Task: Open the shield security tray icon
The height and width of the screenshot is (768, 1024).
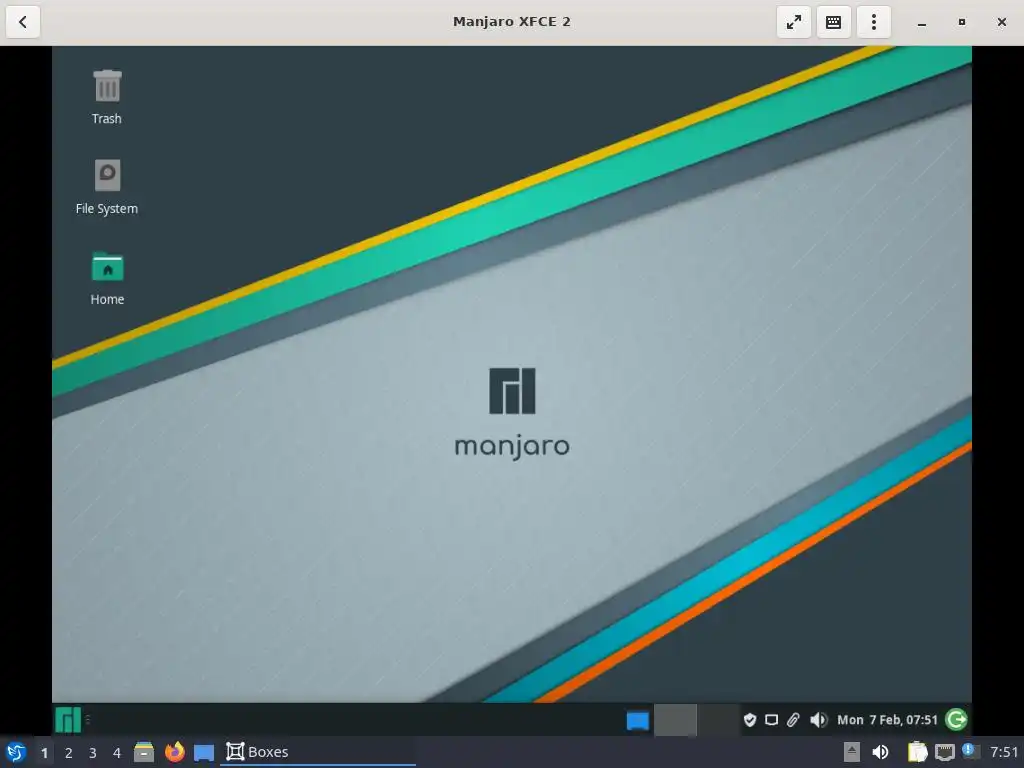Action: 750,720
